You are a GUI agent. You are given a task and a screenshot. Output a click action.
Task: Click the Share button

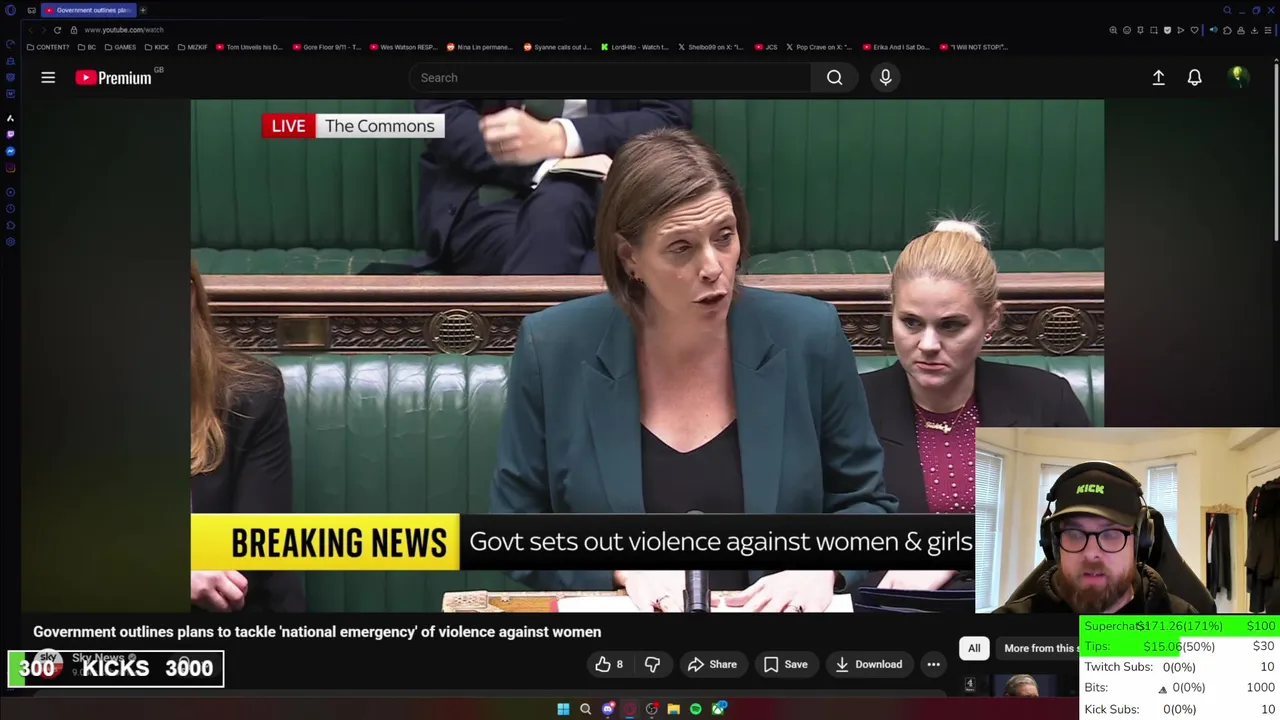coord(712,664)
